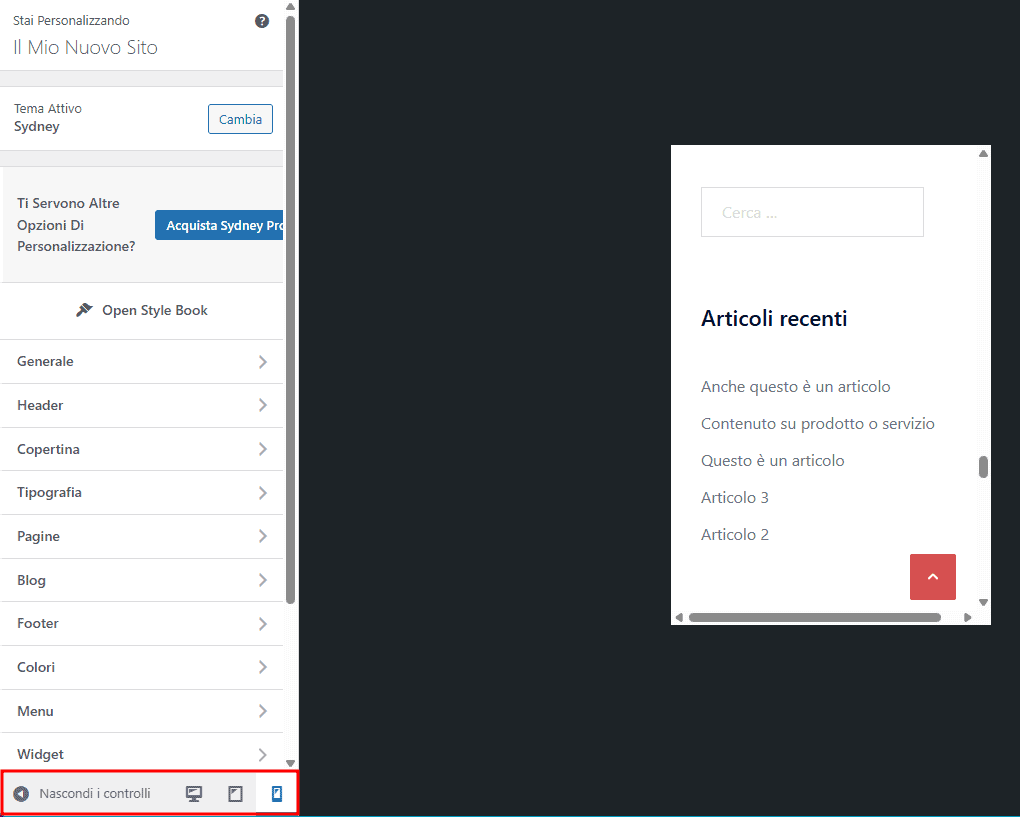The height and width of the screenshot is (817, 1020).
Task: Click the Cerca search field
Action: 811,211
